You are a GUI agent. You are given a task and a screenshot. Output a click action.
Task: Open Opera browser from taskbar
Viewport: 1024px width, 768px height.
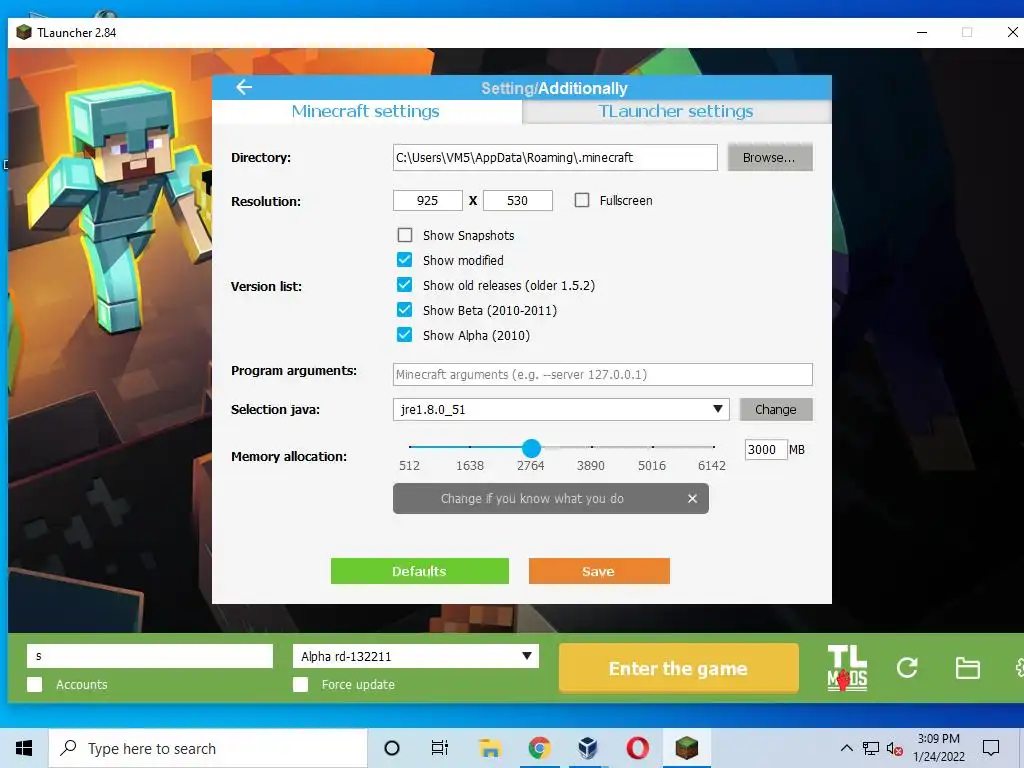click(x=637, y=748)
